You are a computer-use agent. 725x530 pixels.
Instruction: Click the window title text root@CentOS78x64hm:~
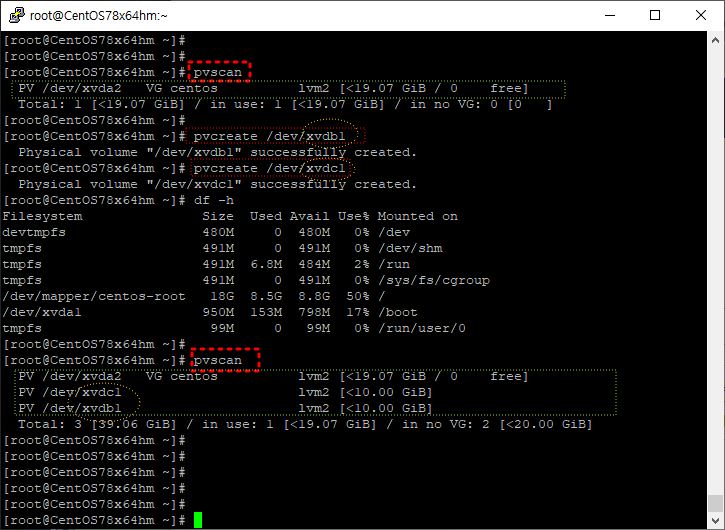98,16
